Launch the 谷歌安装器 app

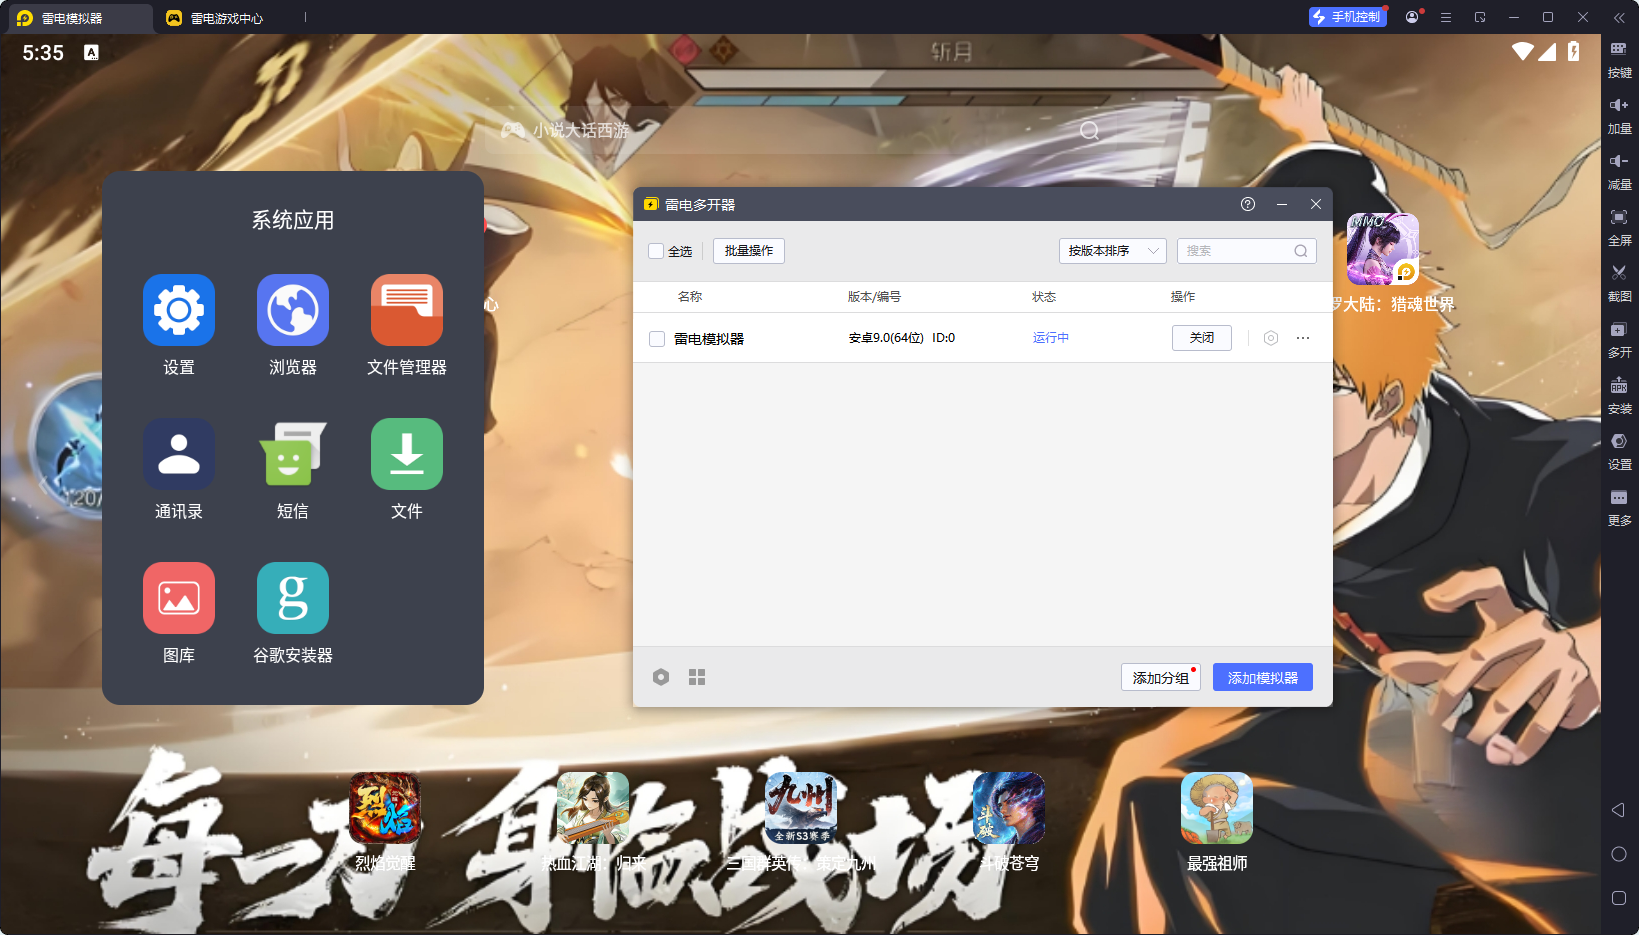pyautogui.click(x=293, y=598)
